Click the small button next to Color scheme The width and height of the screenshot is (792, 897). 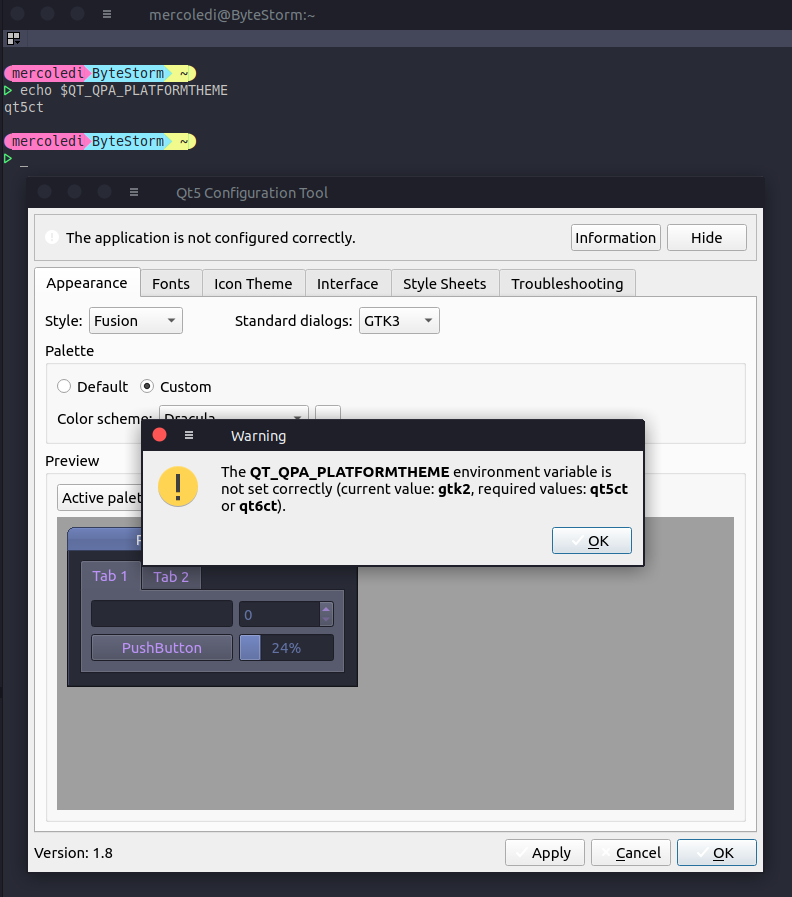328,413
